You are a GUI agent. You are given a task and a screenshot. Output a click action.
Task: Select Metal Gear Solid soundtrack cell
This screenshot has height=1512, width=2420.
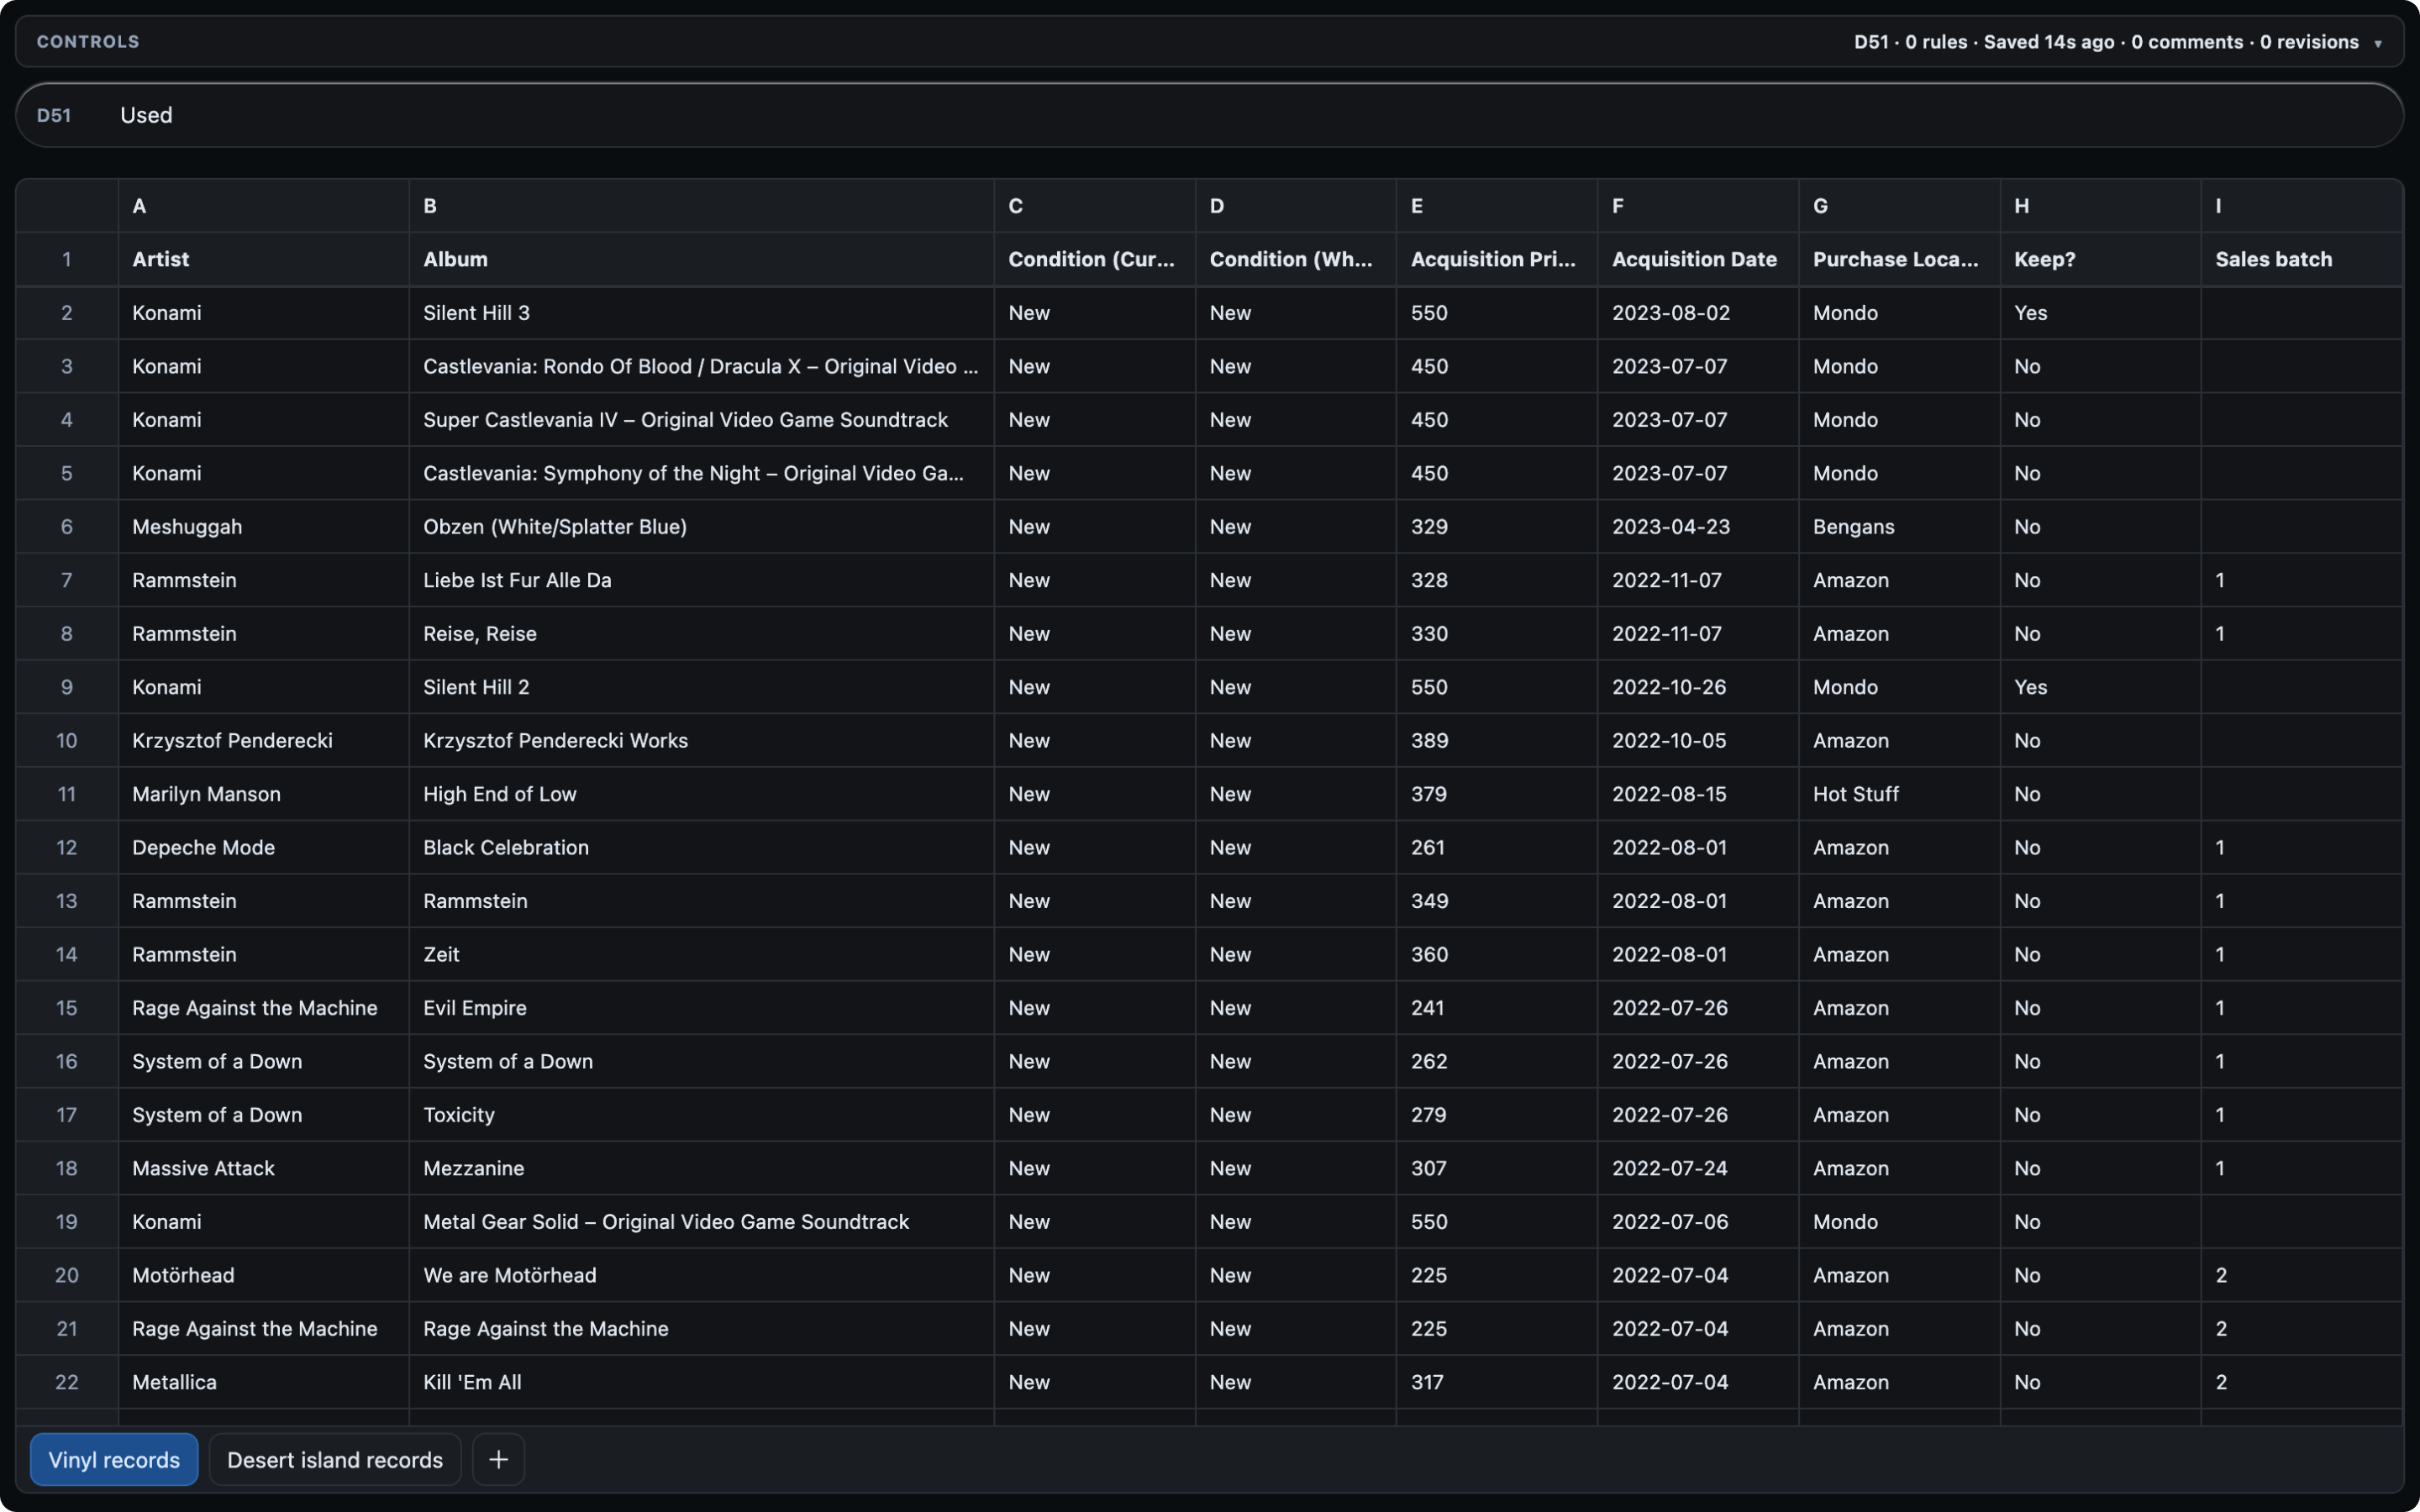[701, 1222]
